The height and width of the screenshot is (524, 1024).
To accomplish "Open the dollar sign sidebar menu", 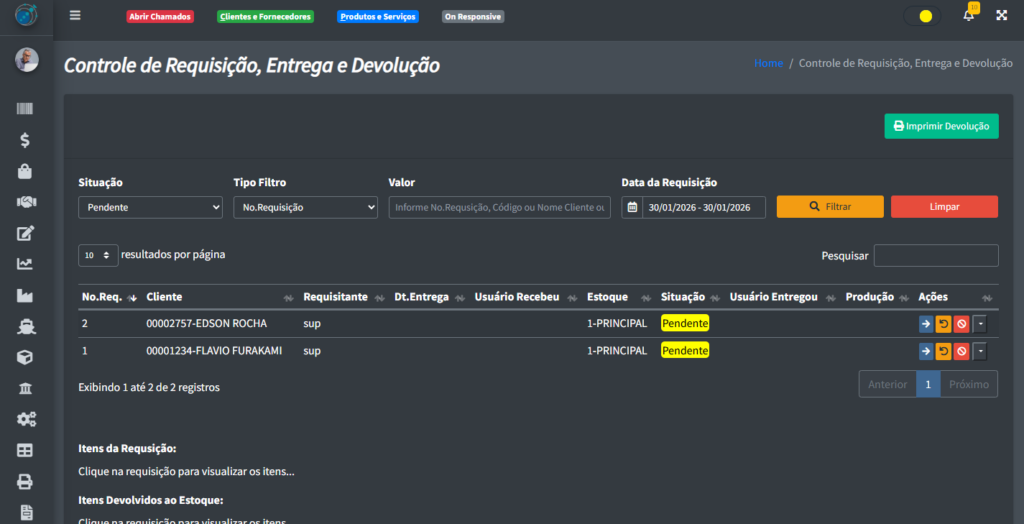I will 25,141.
